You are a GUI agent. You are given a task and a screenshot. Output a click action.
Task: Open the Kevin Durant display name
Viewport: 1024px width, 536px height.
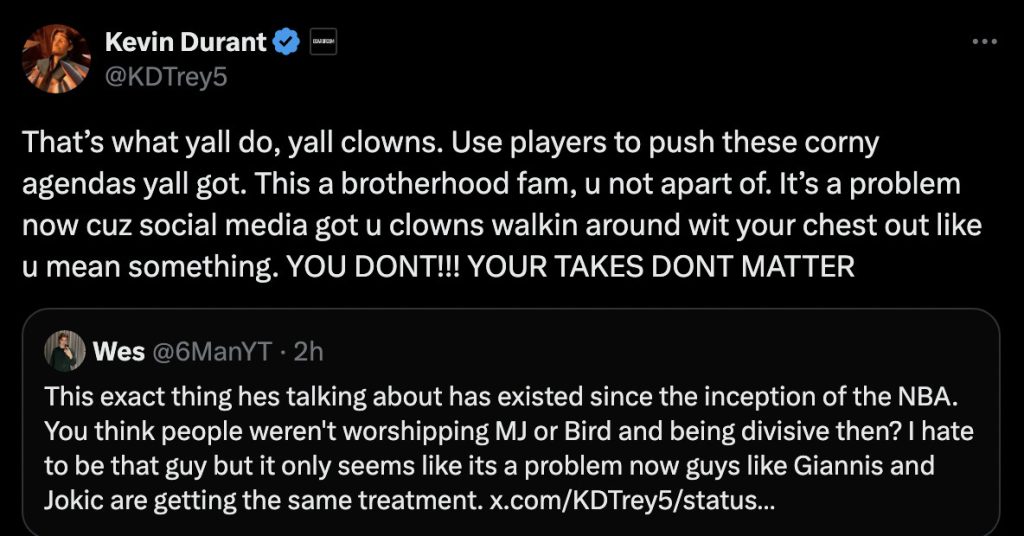coord(187,42)
